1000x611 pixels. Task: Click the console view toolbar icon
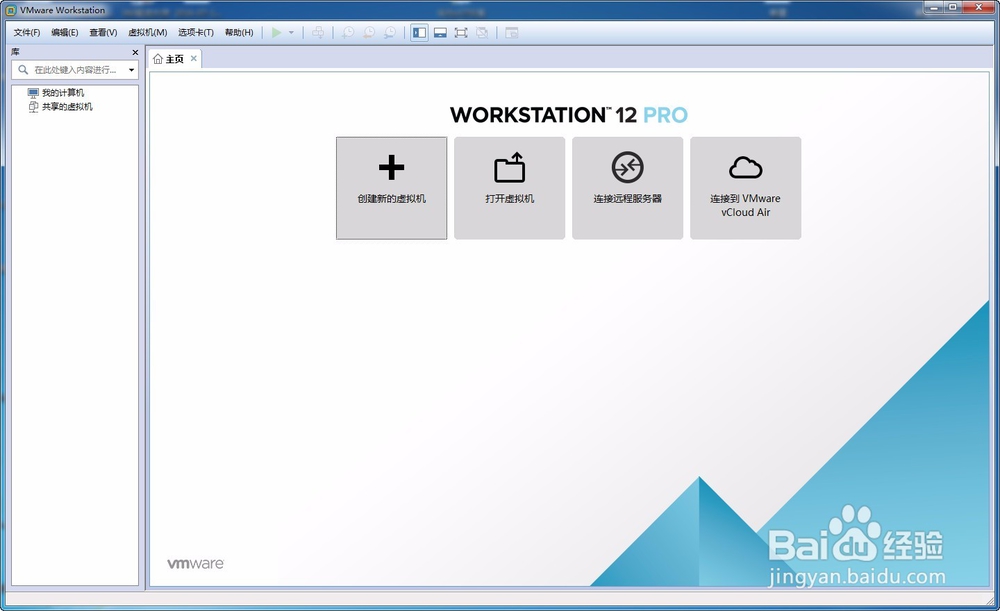coord(511,33)
